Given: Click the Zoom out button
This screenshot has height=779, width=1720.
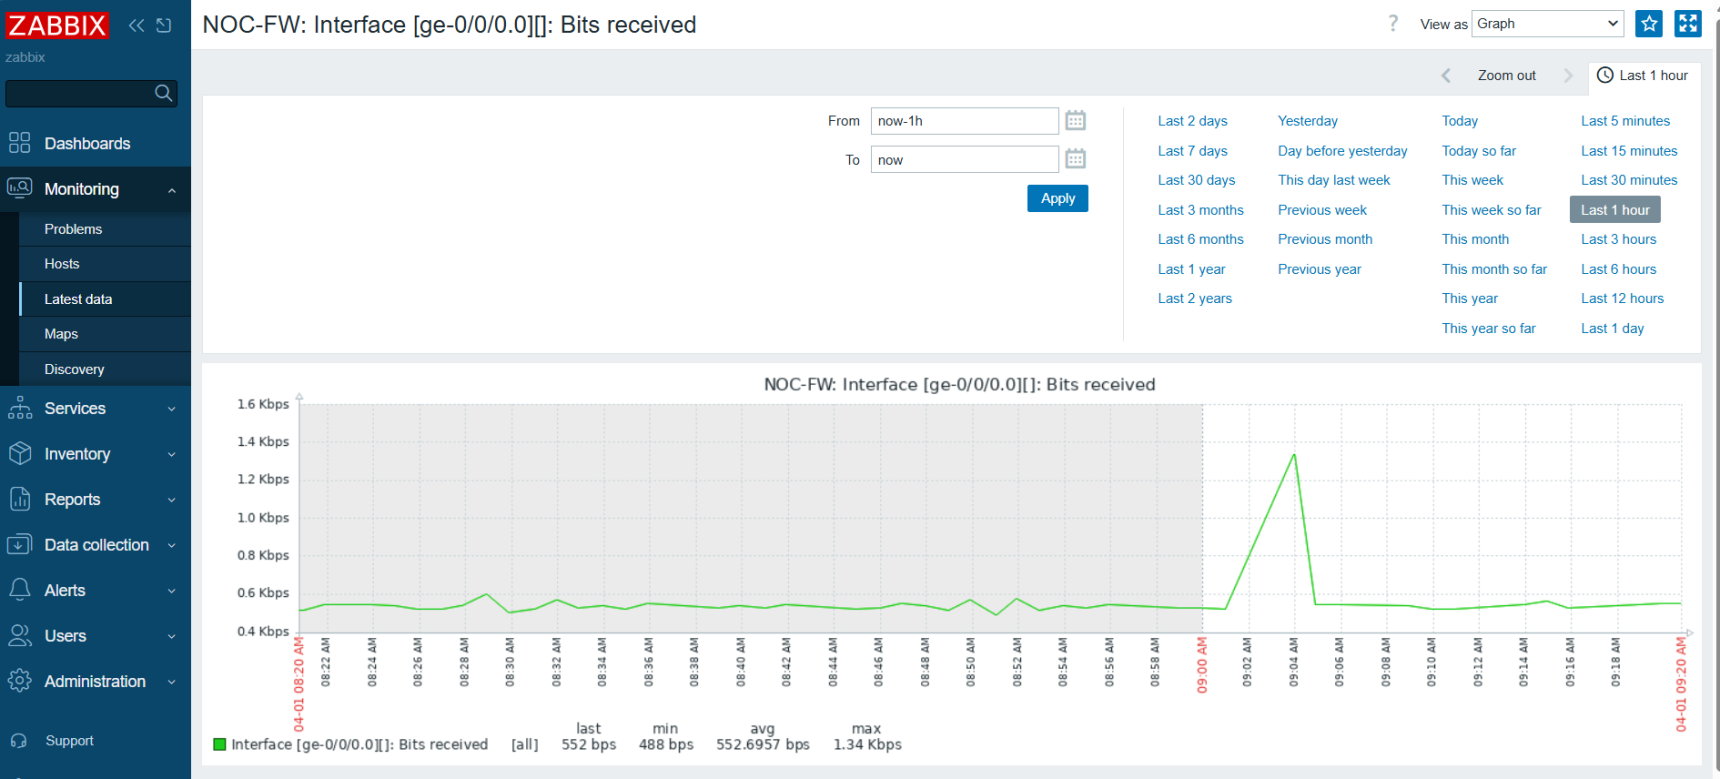Looking at the screenshot, I should coord(1506,75).
